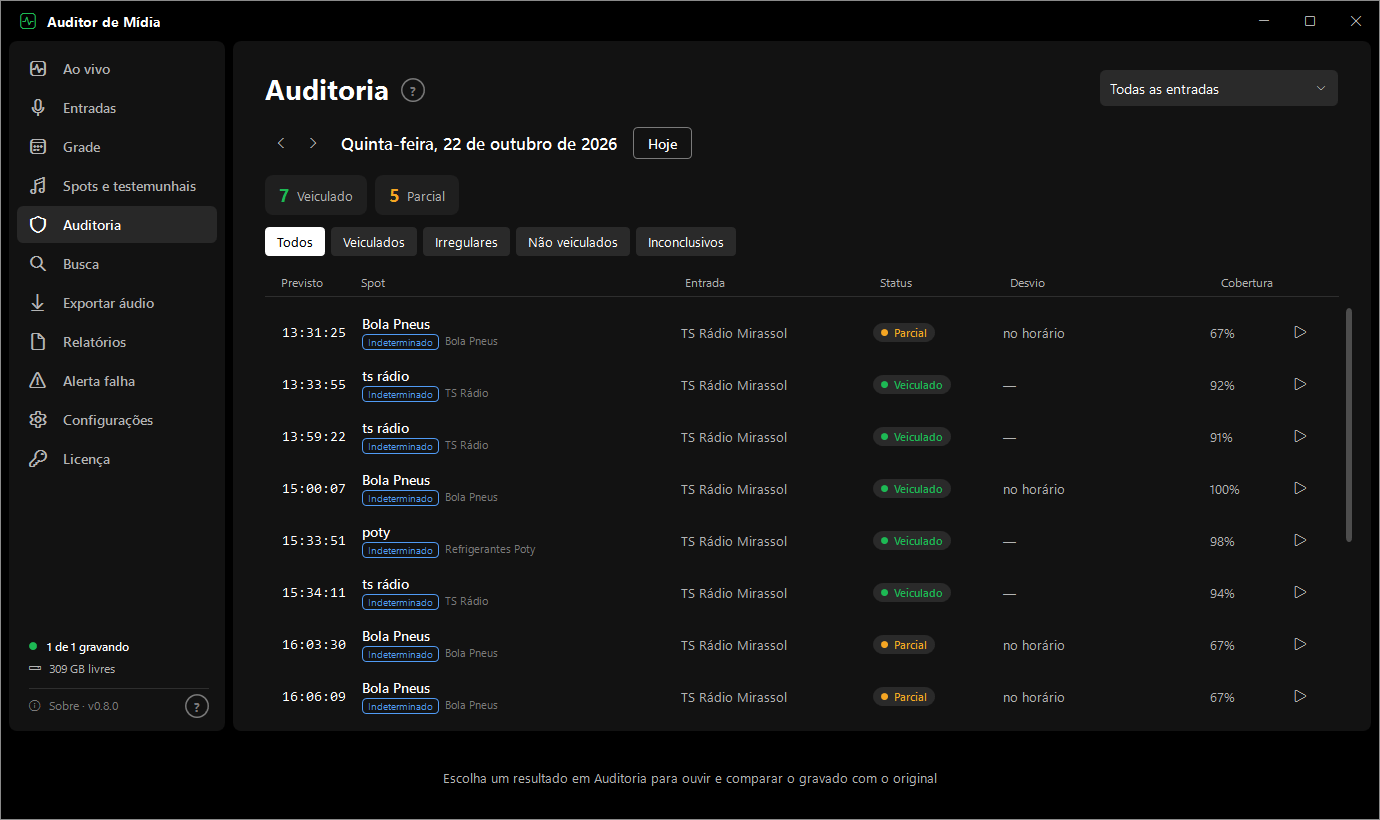Screen dimensions: 1380x820
Task: Play the 15:00:07 Bola Pneus recording
Action: pyautogui.click(x=1300, y=488)
